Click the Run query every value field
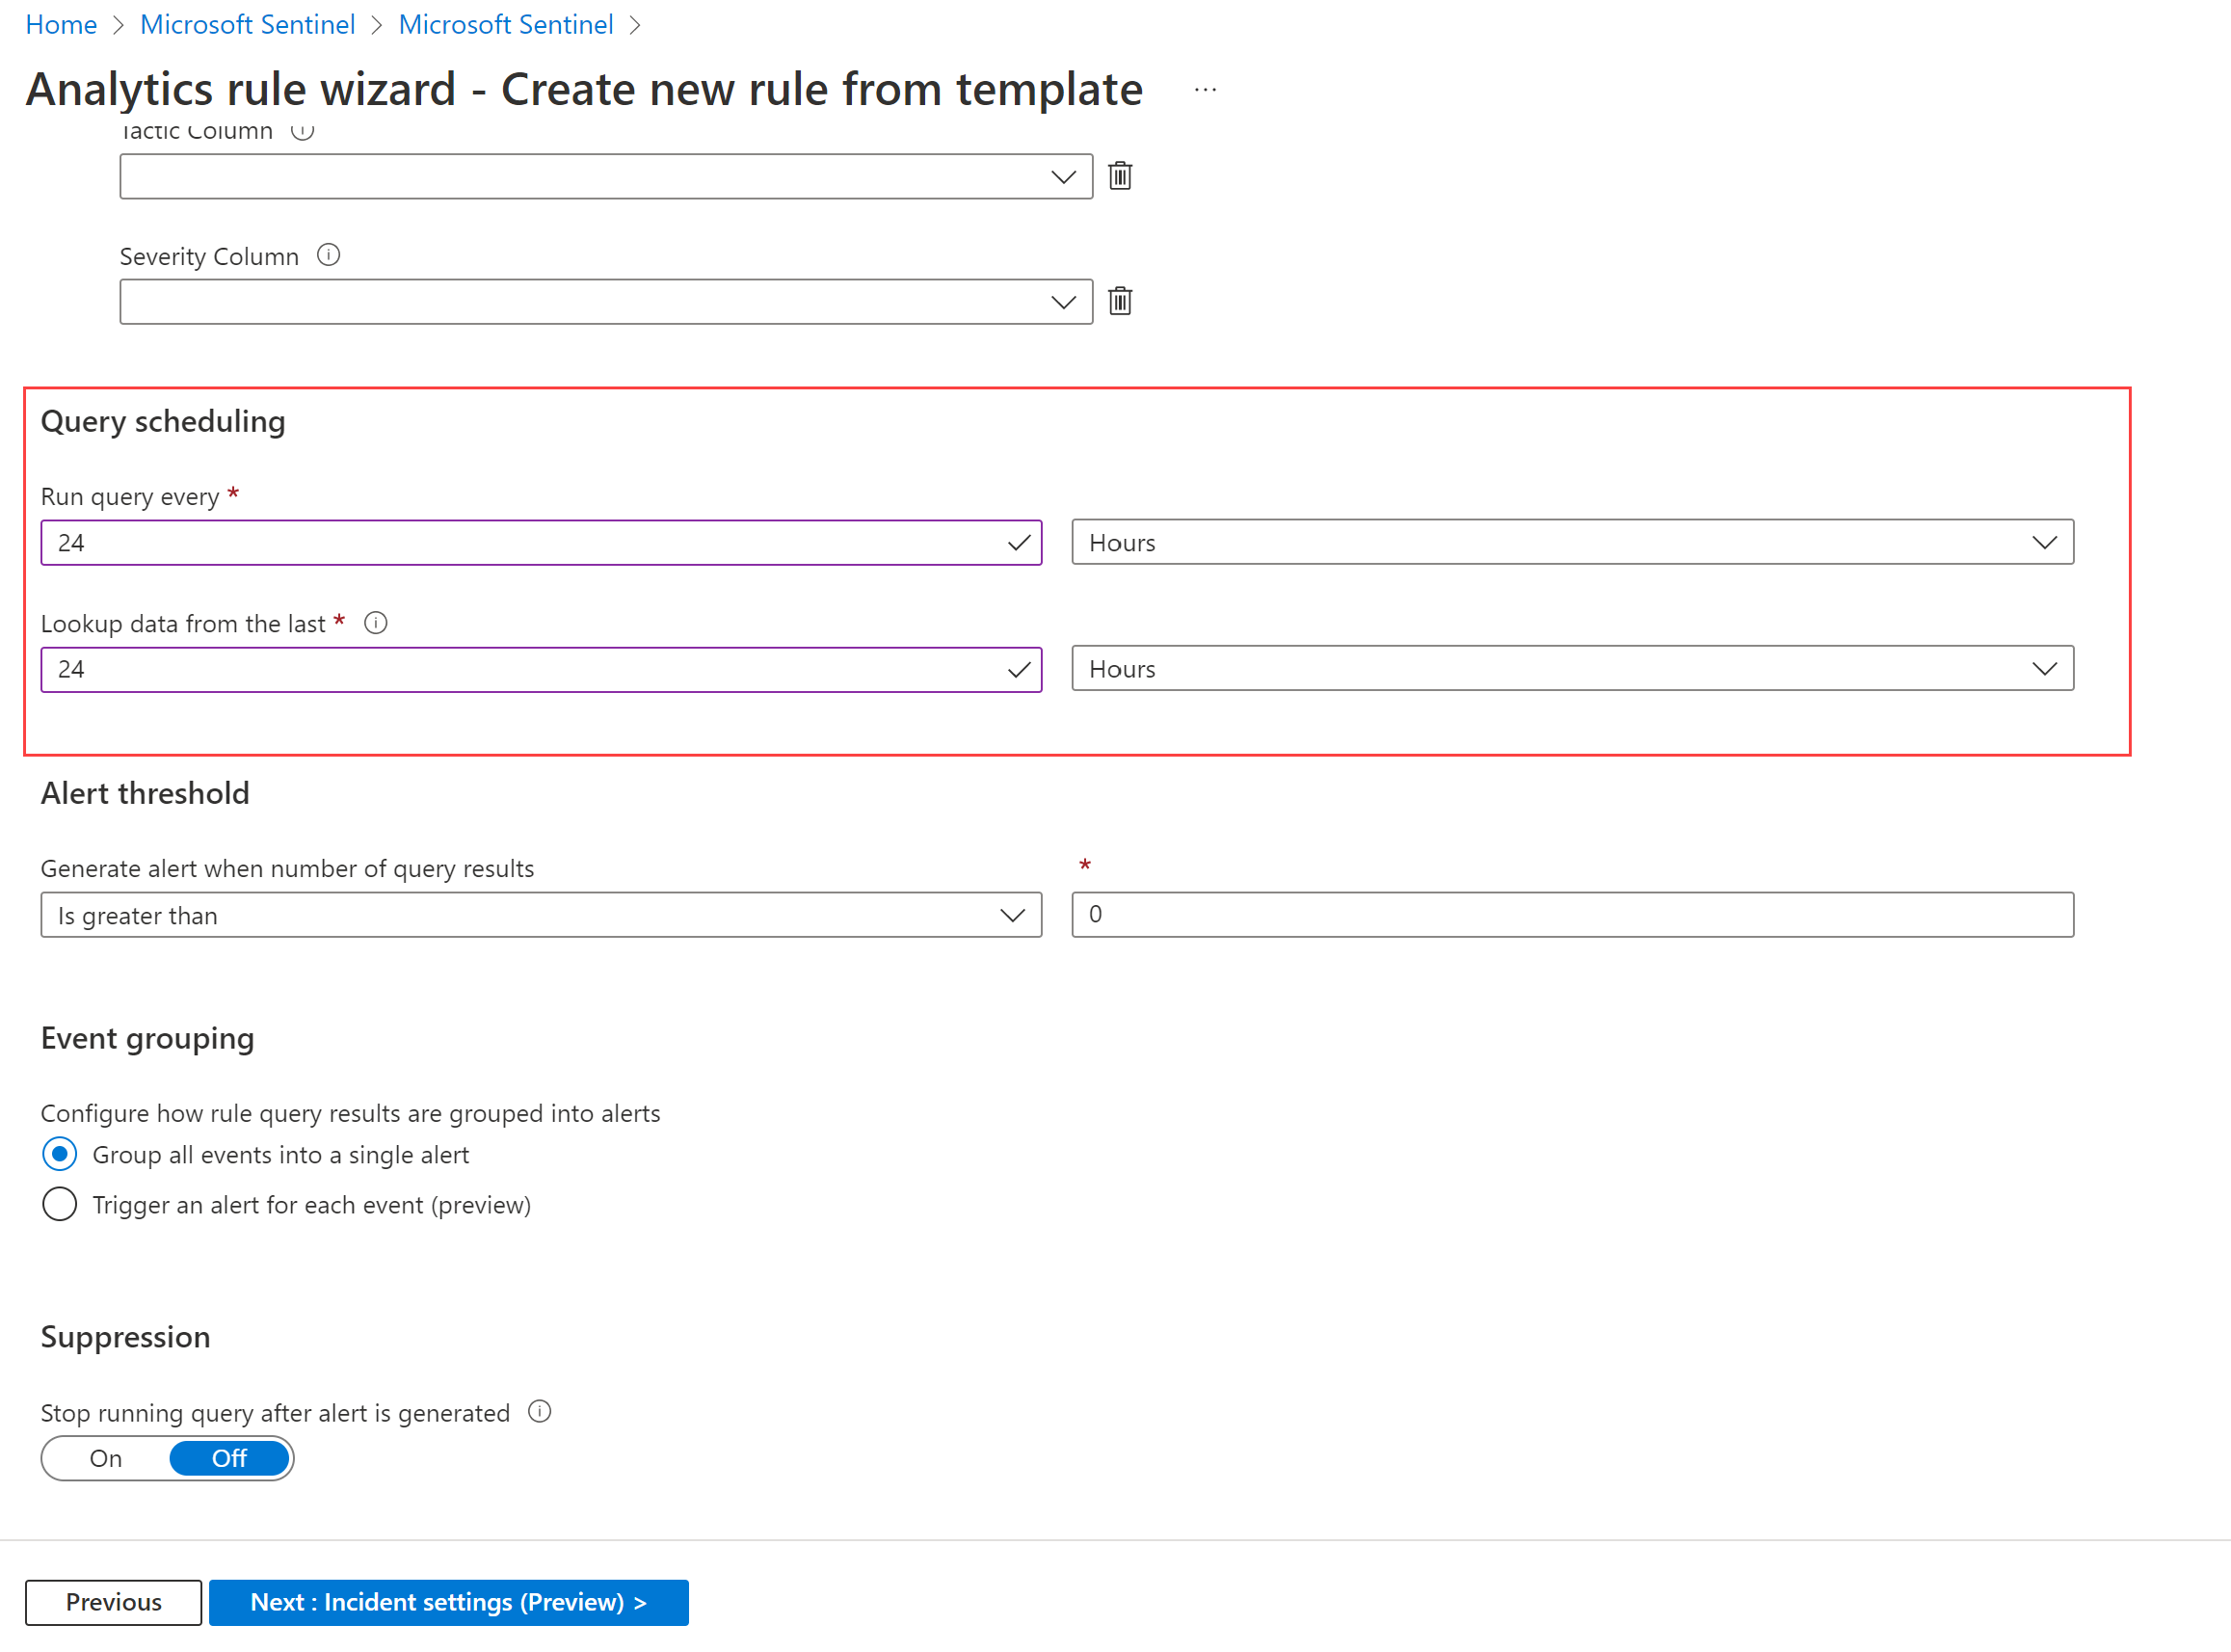Image resolution: width=2231 pixels, height=1652 pixels. click(540, 542)
